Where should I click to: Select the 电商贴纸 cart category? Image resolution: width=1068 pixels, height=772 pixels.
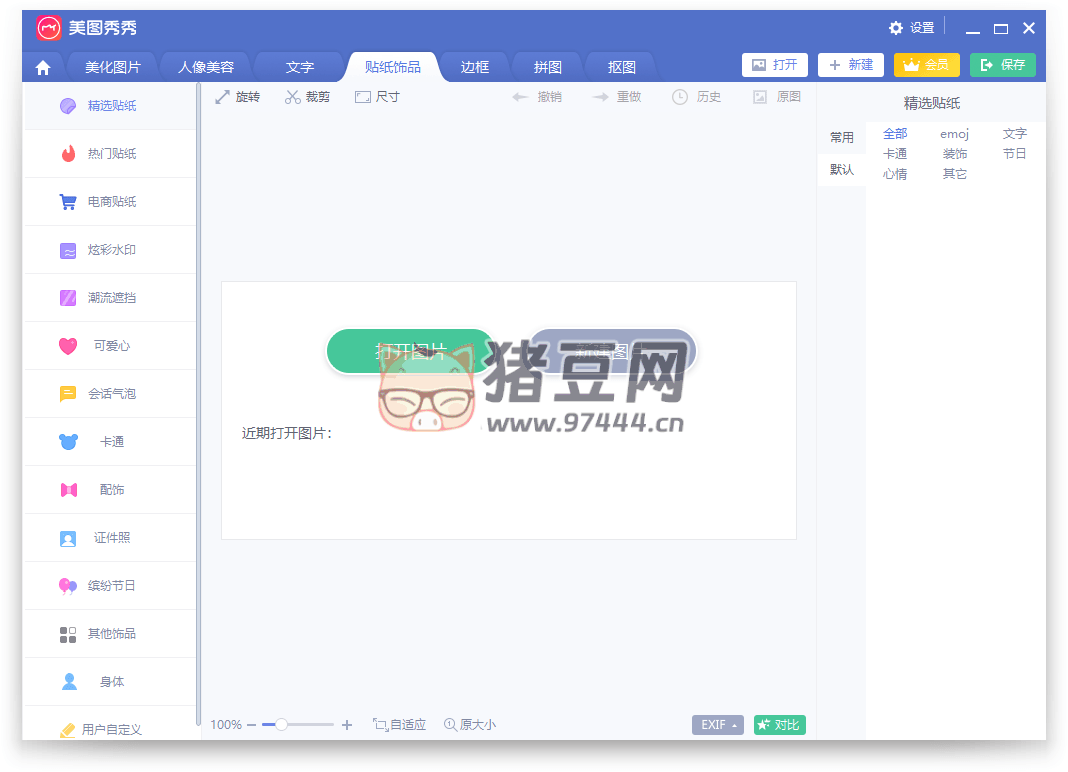click(x=110, y=202)
